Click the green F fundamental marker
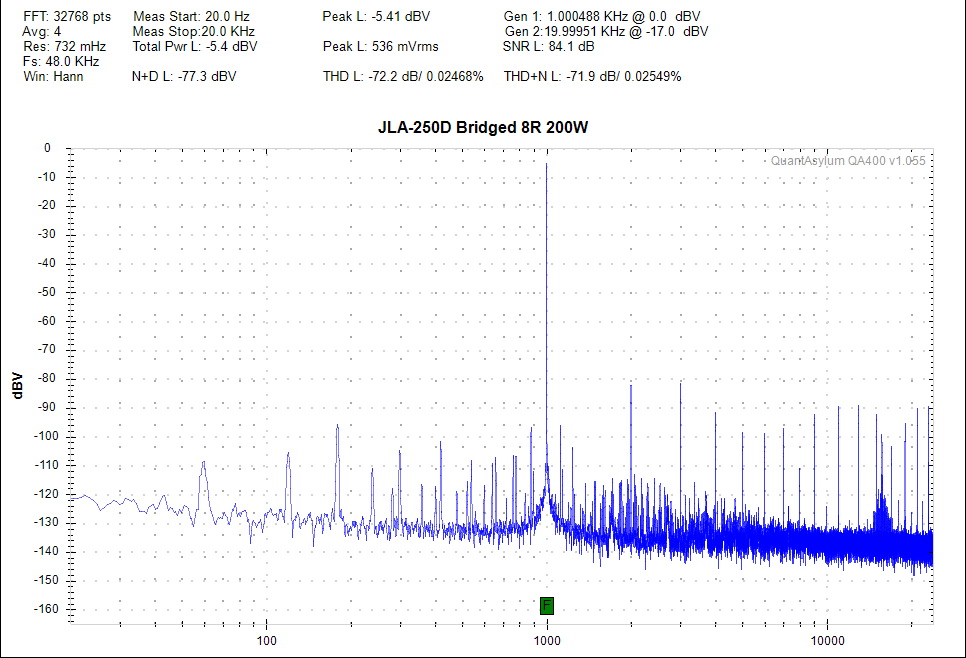966x658 pixels. pos(546,606)
